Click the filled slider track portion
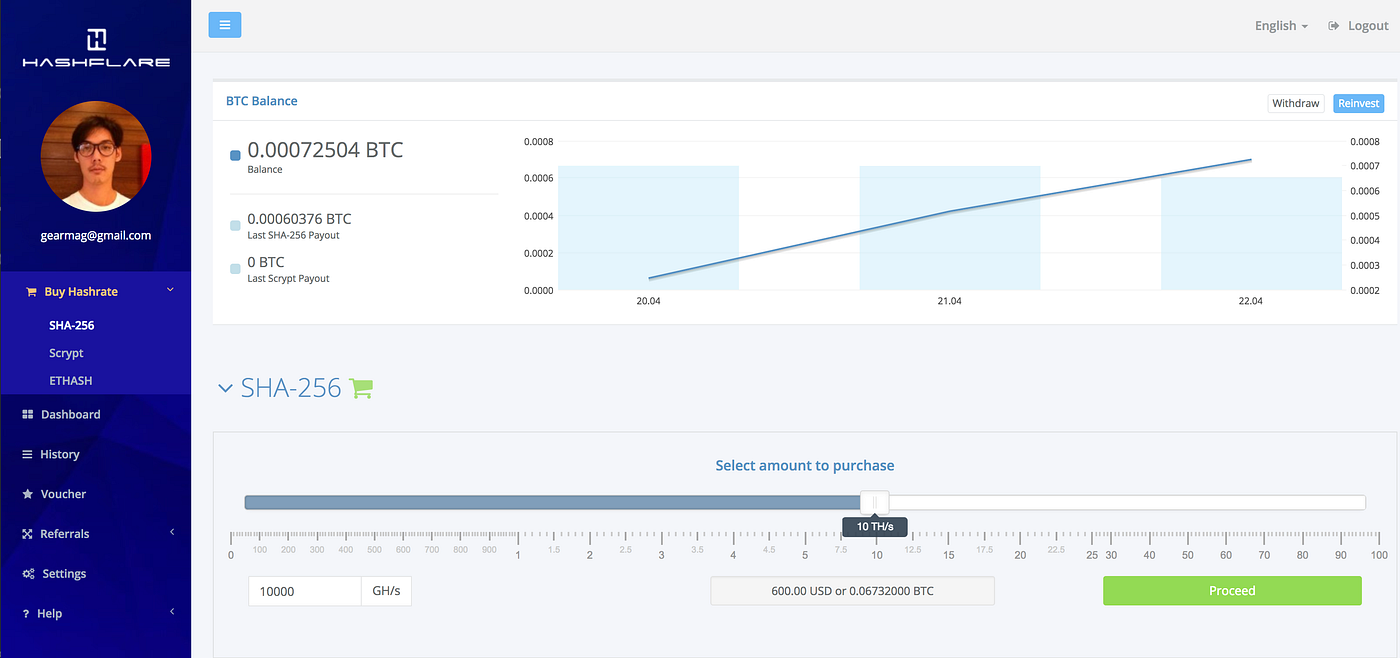1400x658 pixels. (x=553, y=502)
